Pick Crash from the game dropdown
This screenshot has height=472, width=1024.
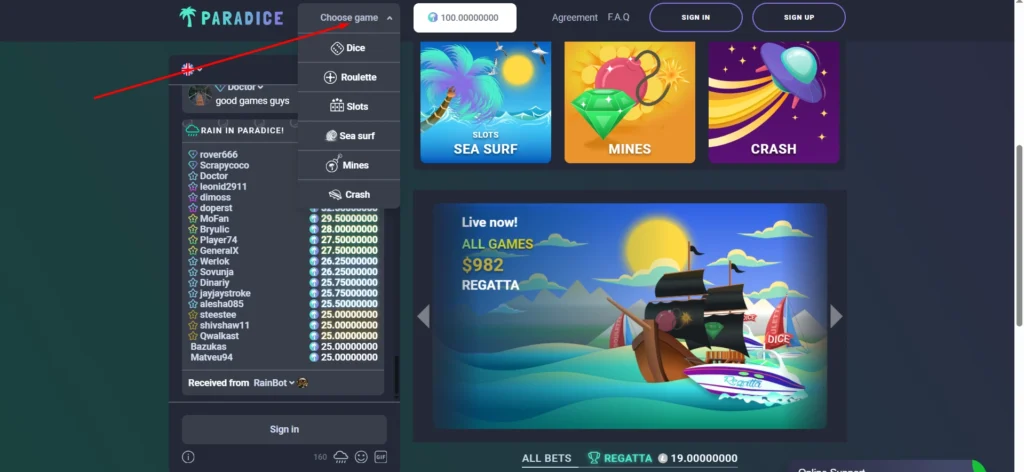coord(349,194)
